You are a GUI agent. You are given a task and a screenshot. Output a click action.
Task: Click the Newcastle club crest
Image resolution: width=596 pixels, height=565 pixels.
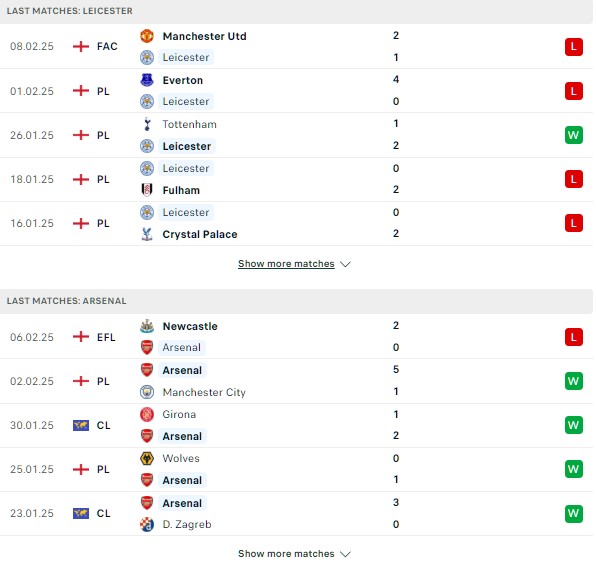(x=147, y=326)
